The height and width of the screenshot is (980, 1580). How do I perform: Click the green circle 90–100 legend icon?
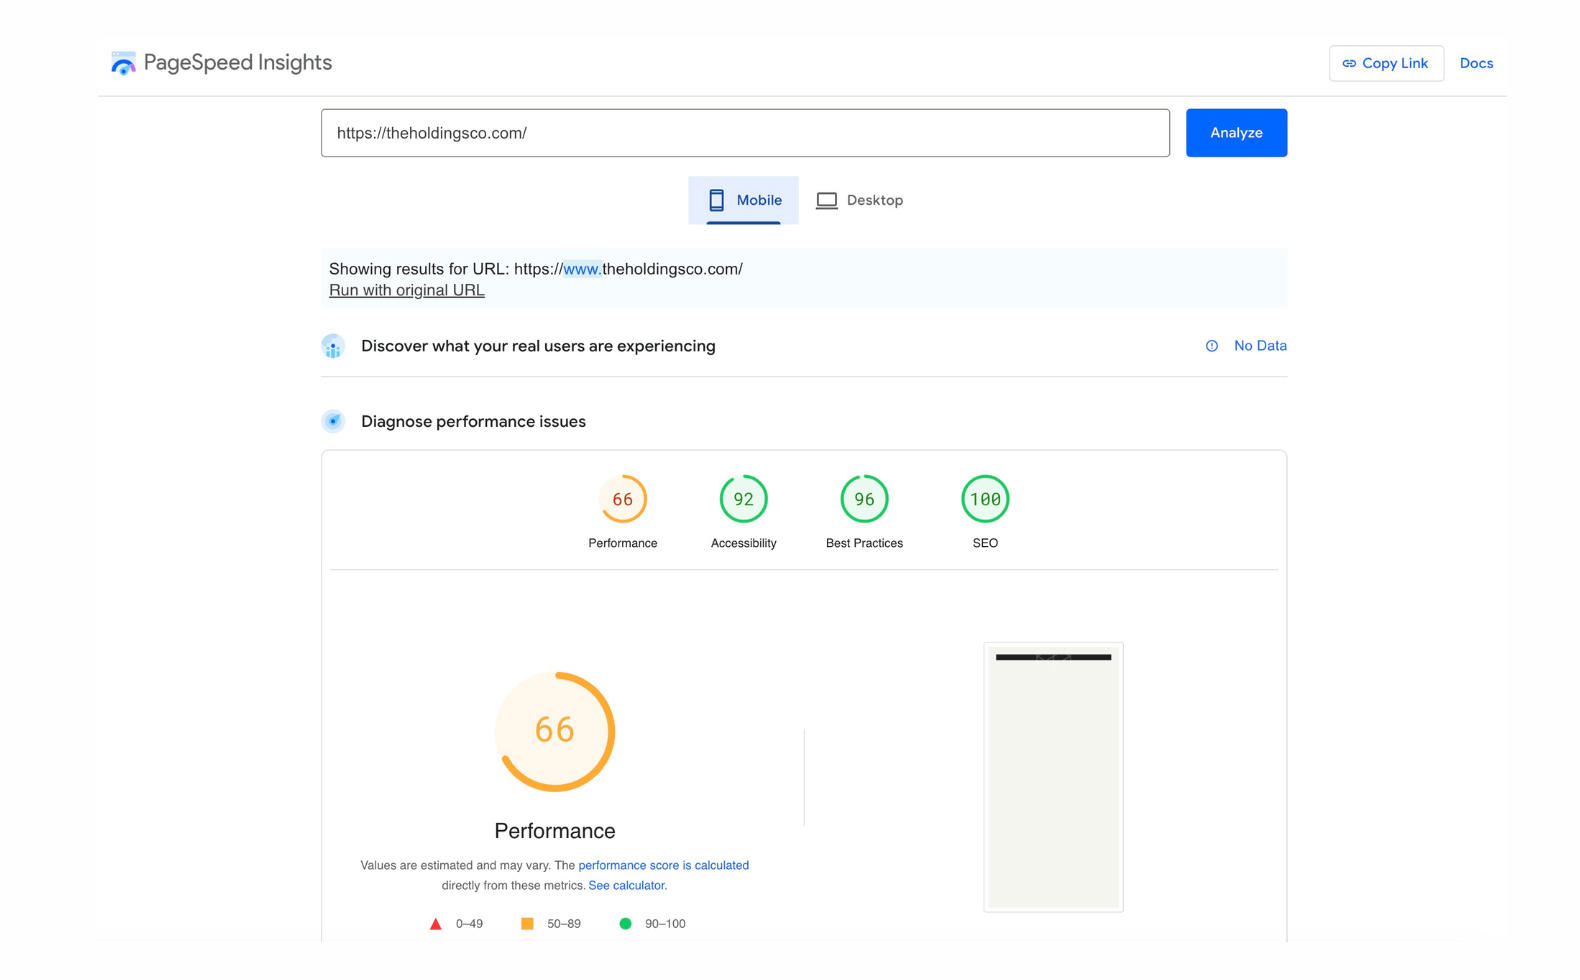coord(625,924)
